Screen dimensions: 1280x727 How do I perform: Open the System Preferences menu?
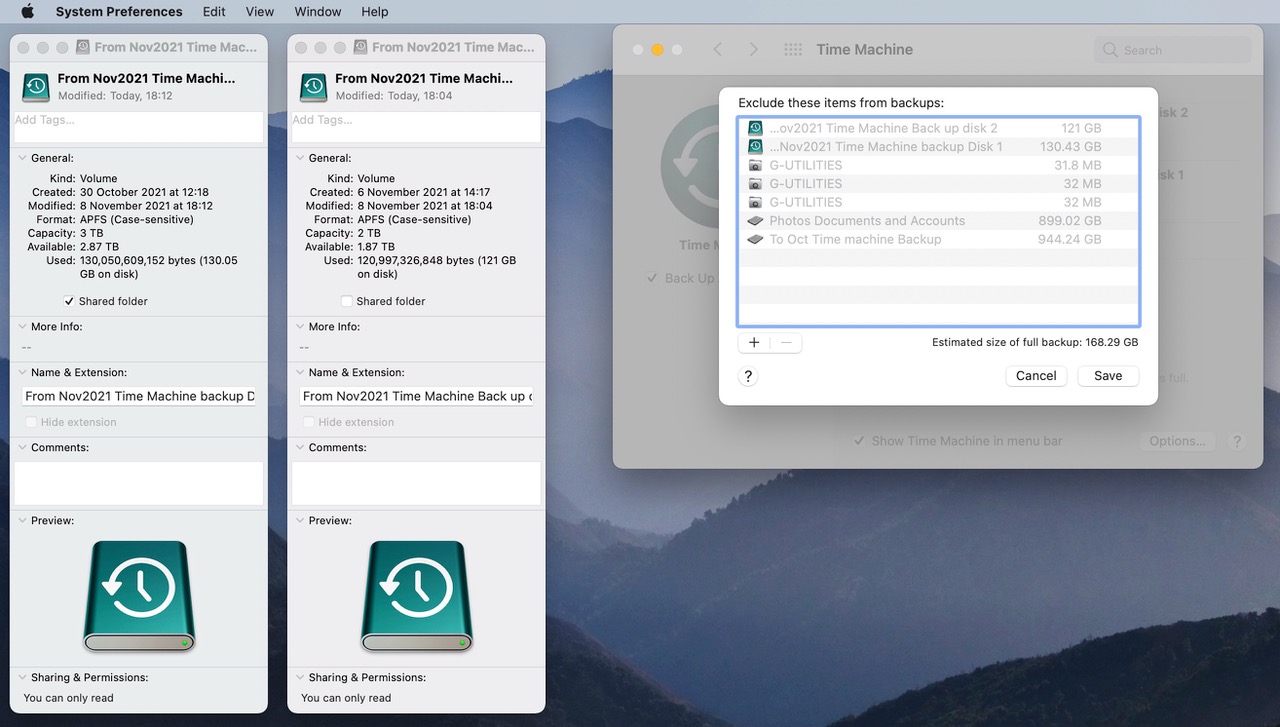pyautogui.click(x=119, y=12)
